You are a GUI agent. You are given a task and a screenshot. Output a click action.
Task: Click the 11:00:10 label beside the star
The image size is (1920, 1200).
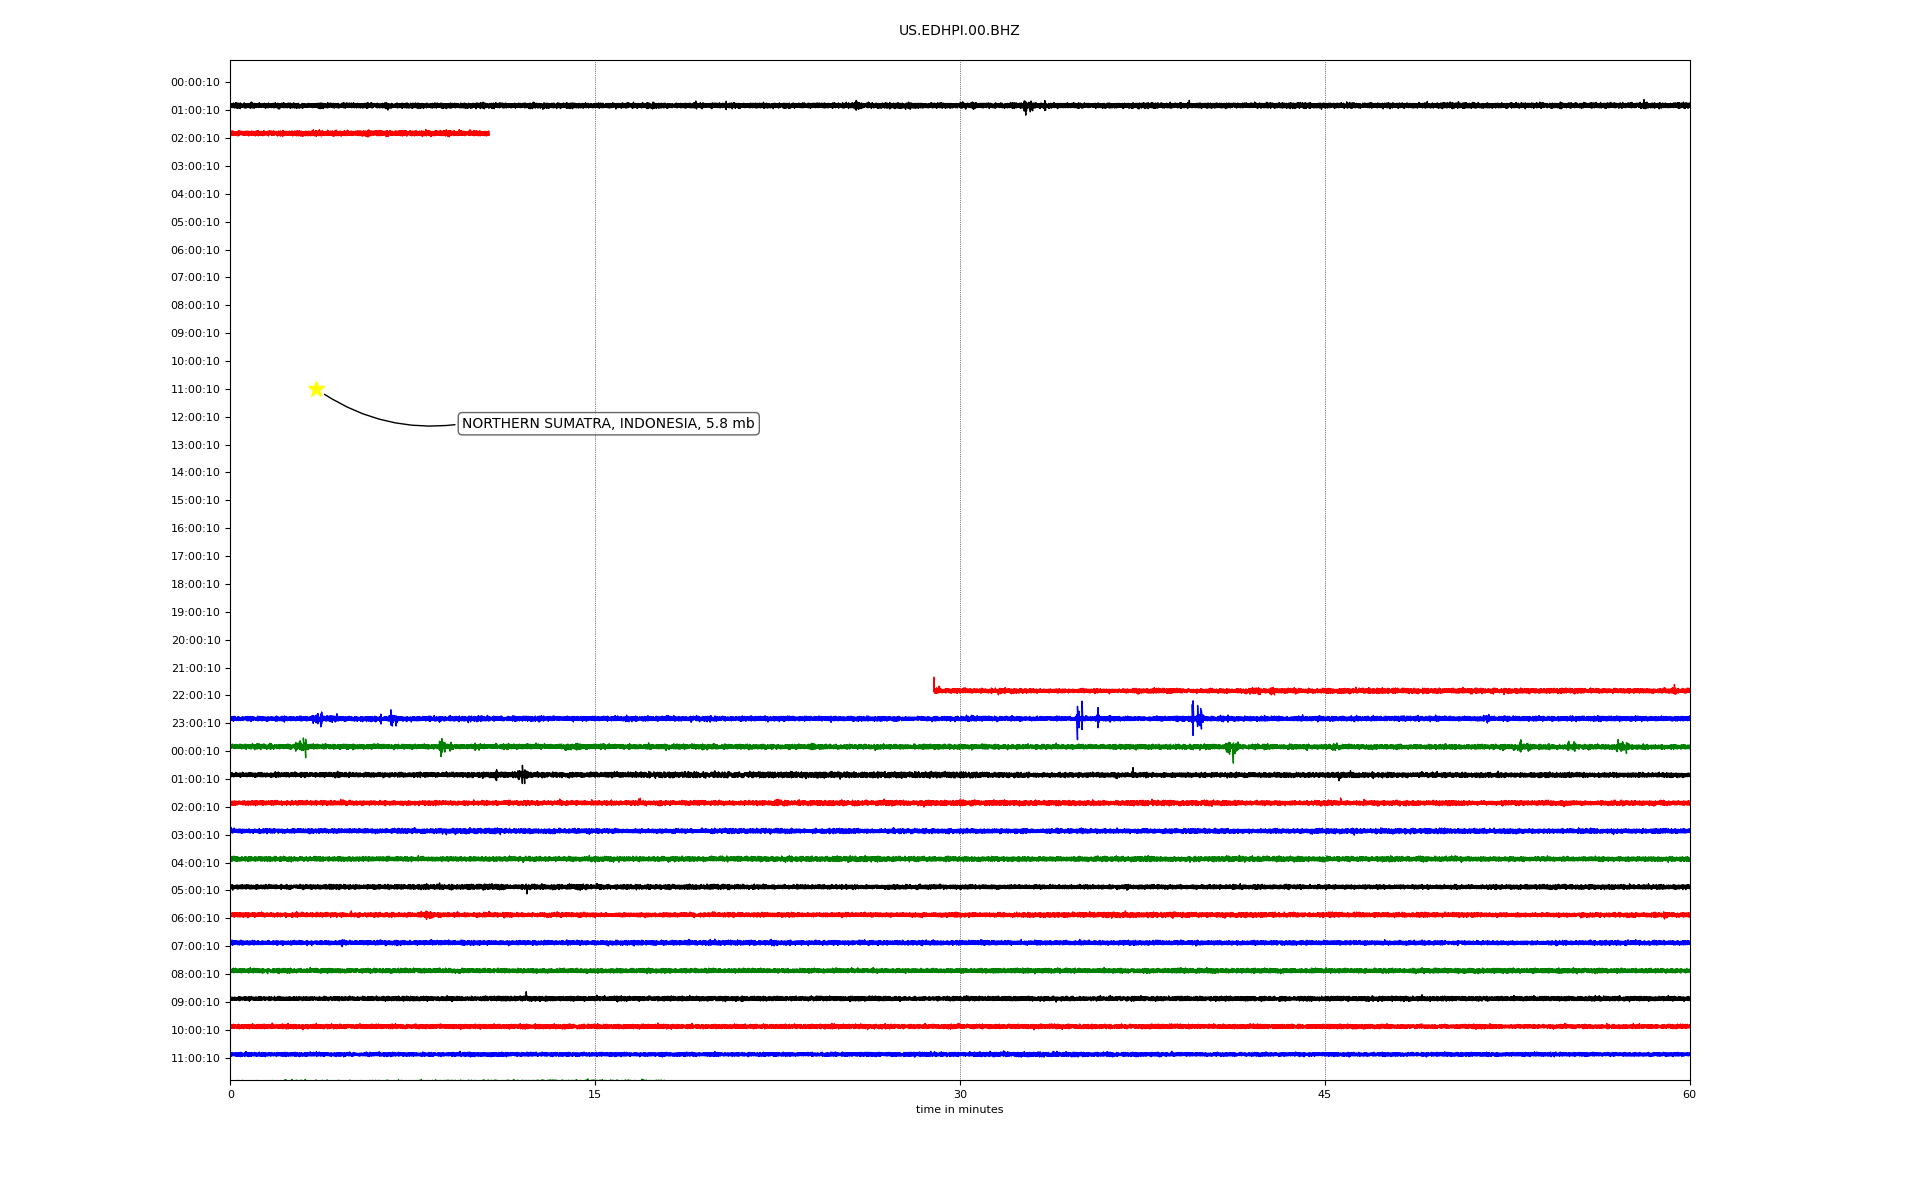195,390
